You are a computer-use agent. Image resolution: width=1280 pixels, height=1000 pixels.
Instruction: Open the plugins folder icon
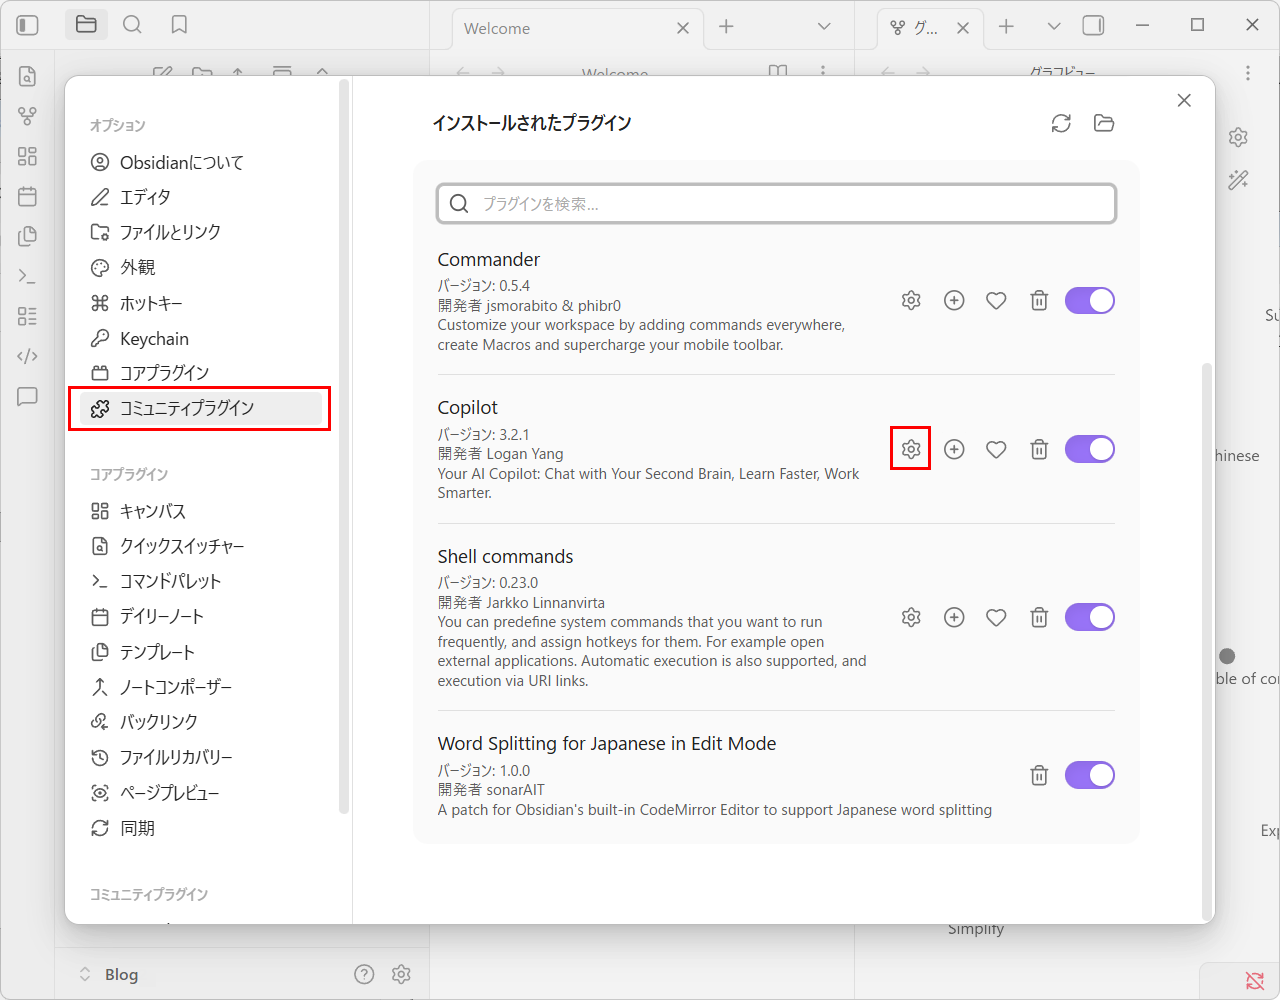click(x=1104, y=123)
